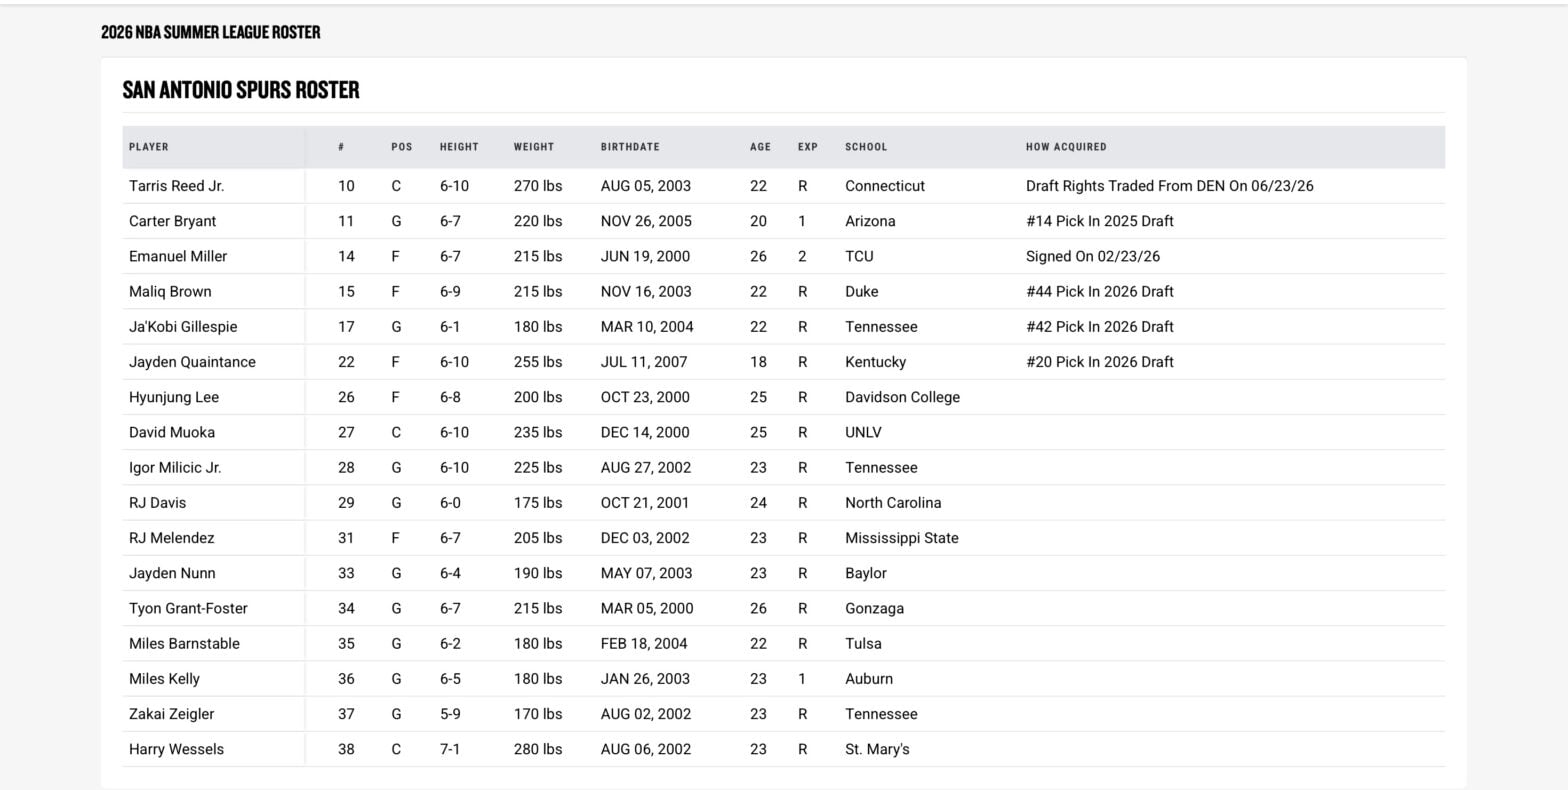Open Tyon Grant-Foster player entry
This screenshot has width=1568, height=790.
(x=188, y=608)
